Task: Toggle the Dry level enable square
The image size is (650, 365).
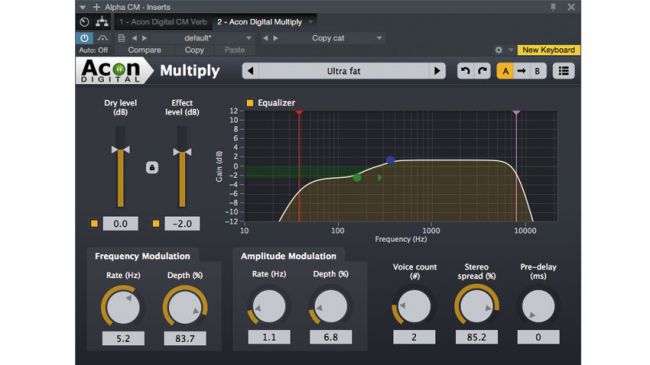Action: point(94,224)
